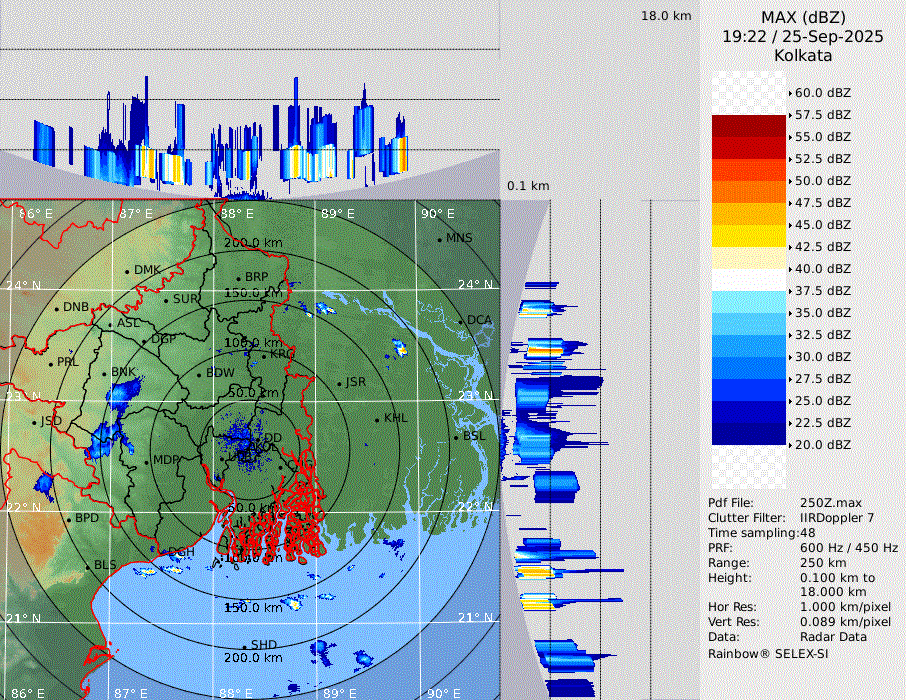Select the BDW station dot

tap(200, 374)
